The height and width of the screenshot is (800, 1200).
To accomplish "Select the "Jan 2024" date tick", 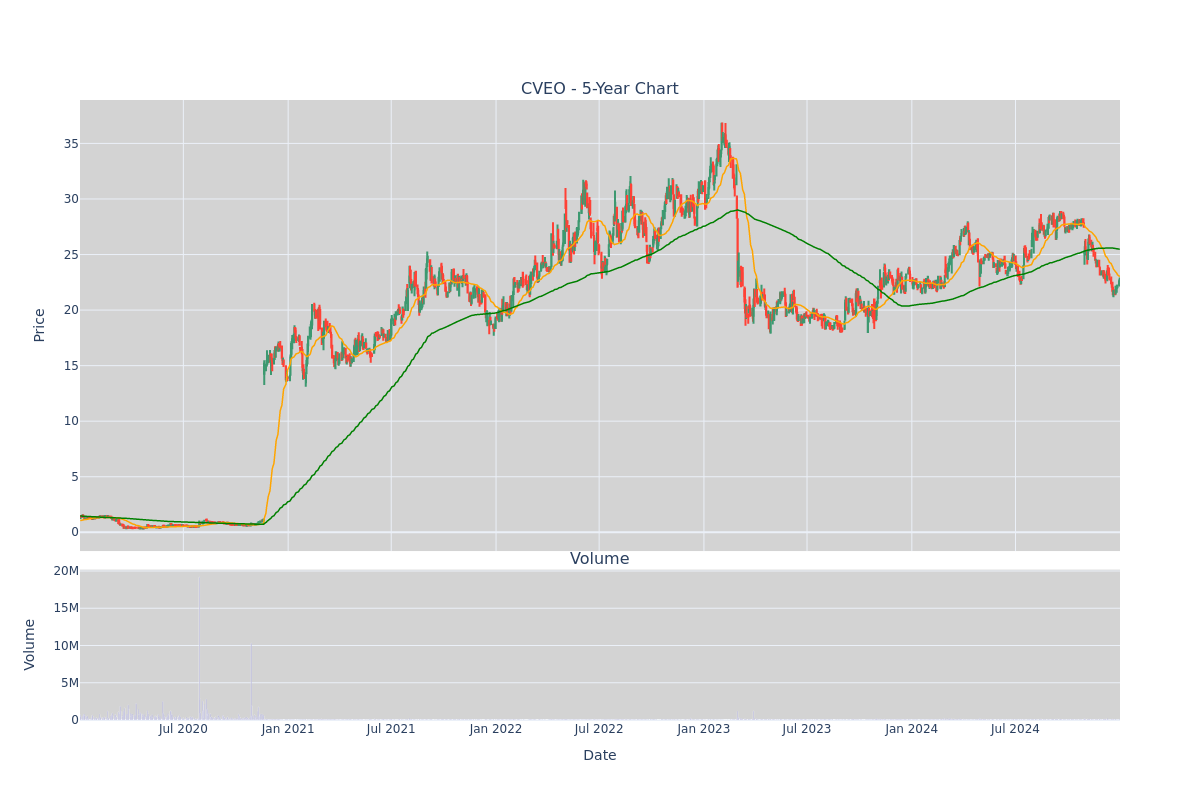I will [x=912, y=729].
